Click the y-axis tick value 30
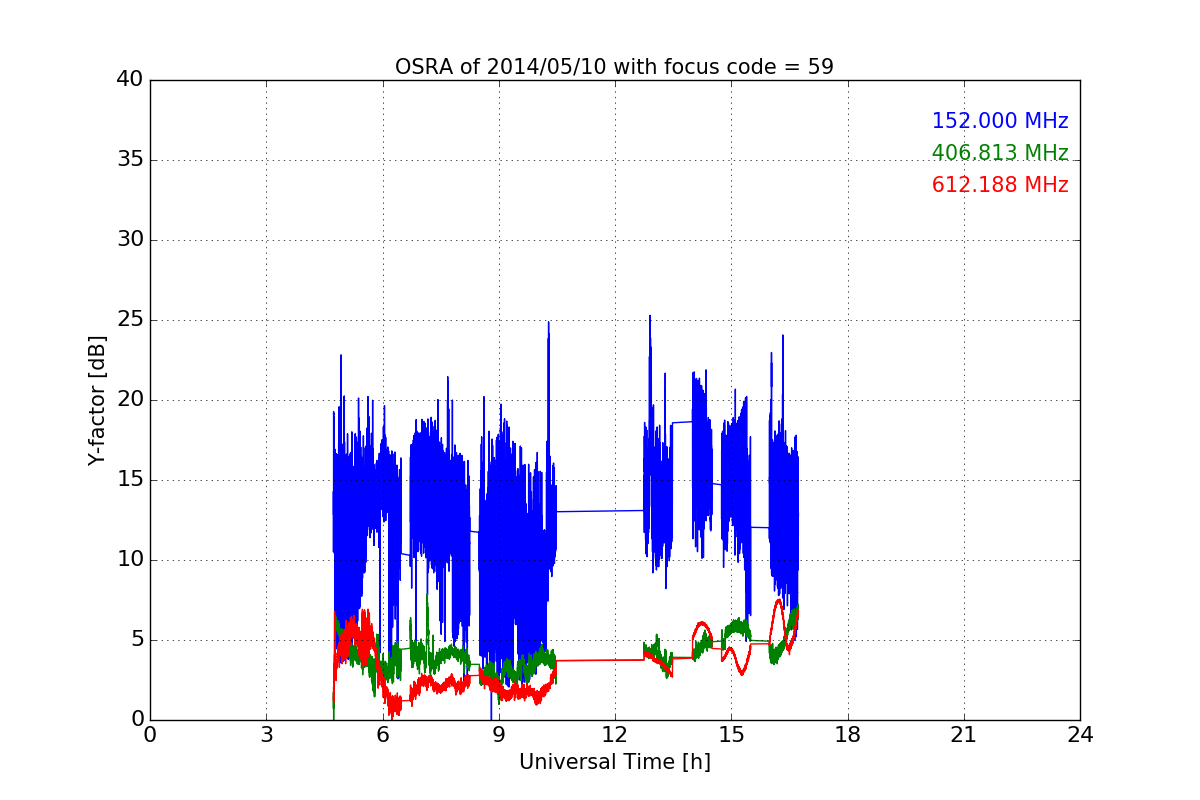Screen dimensions: 1200x800 130,240
